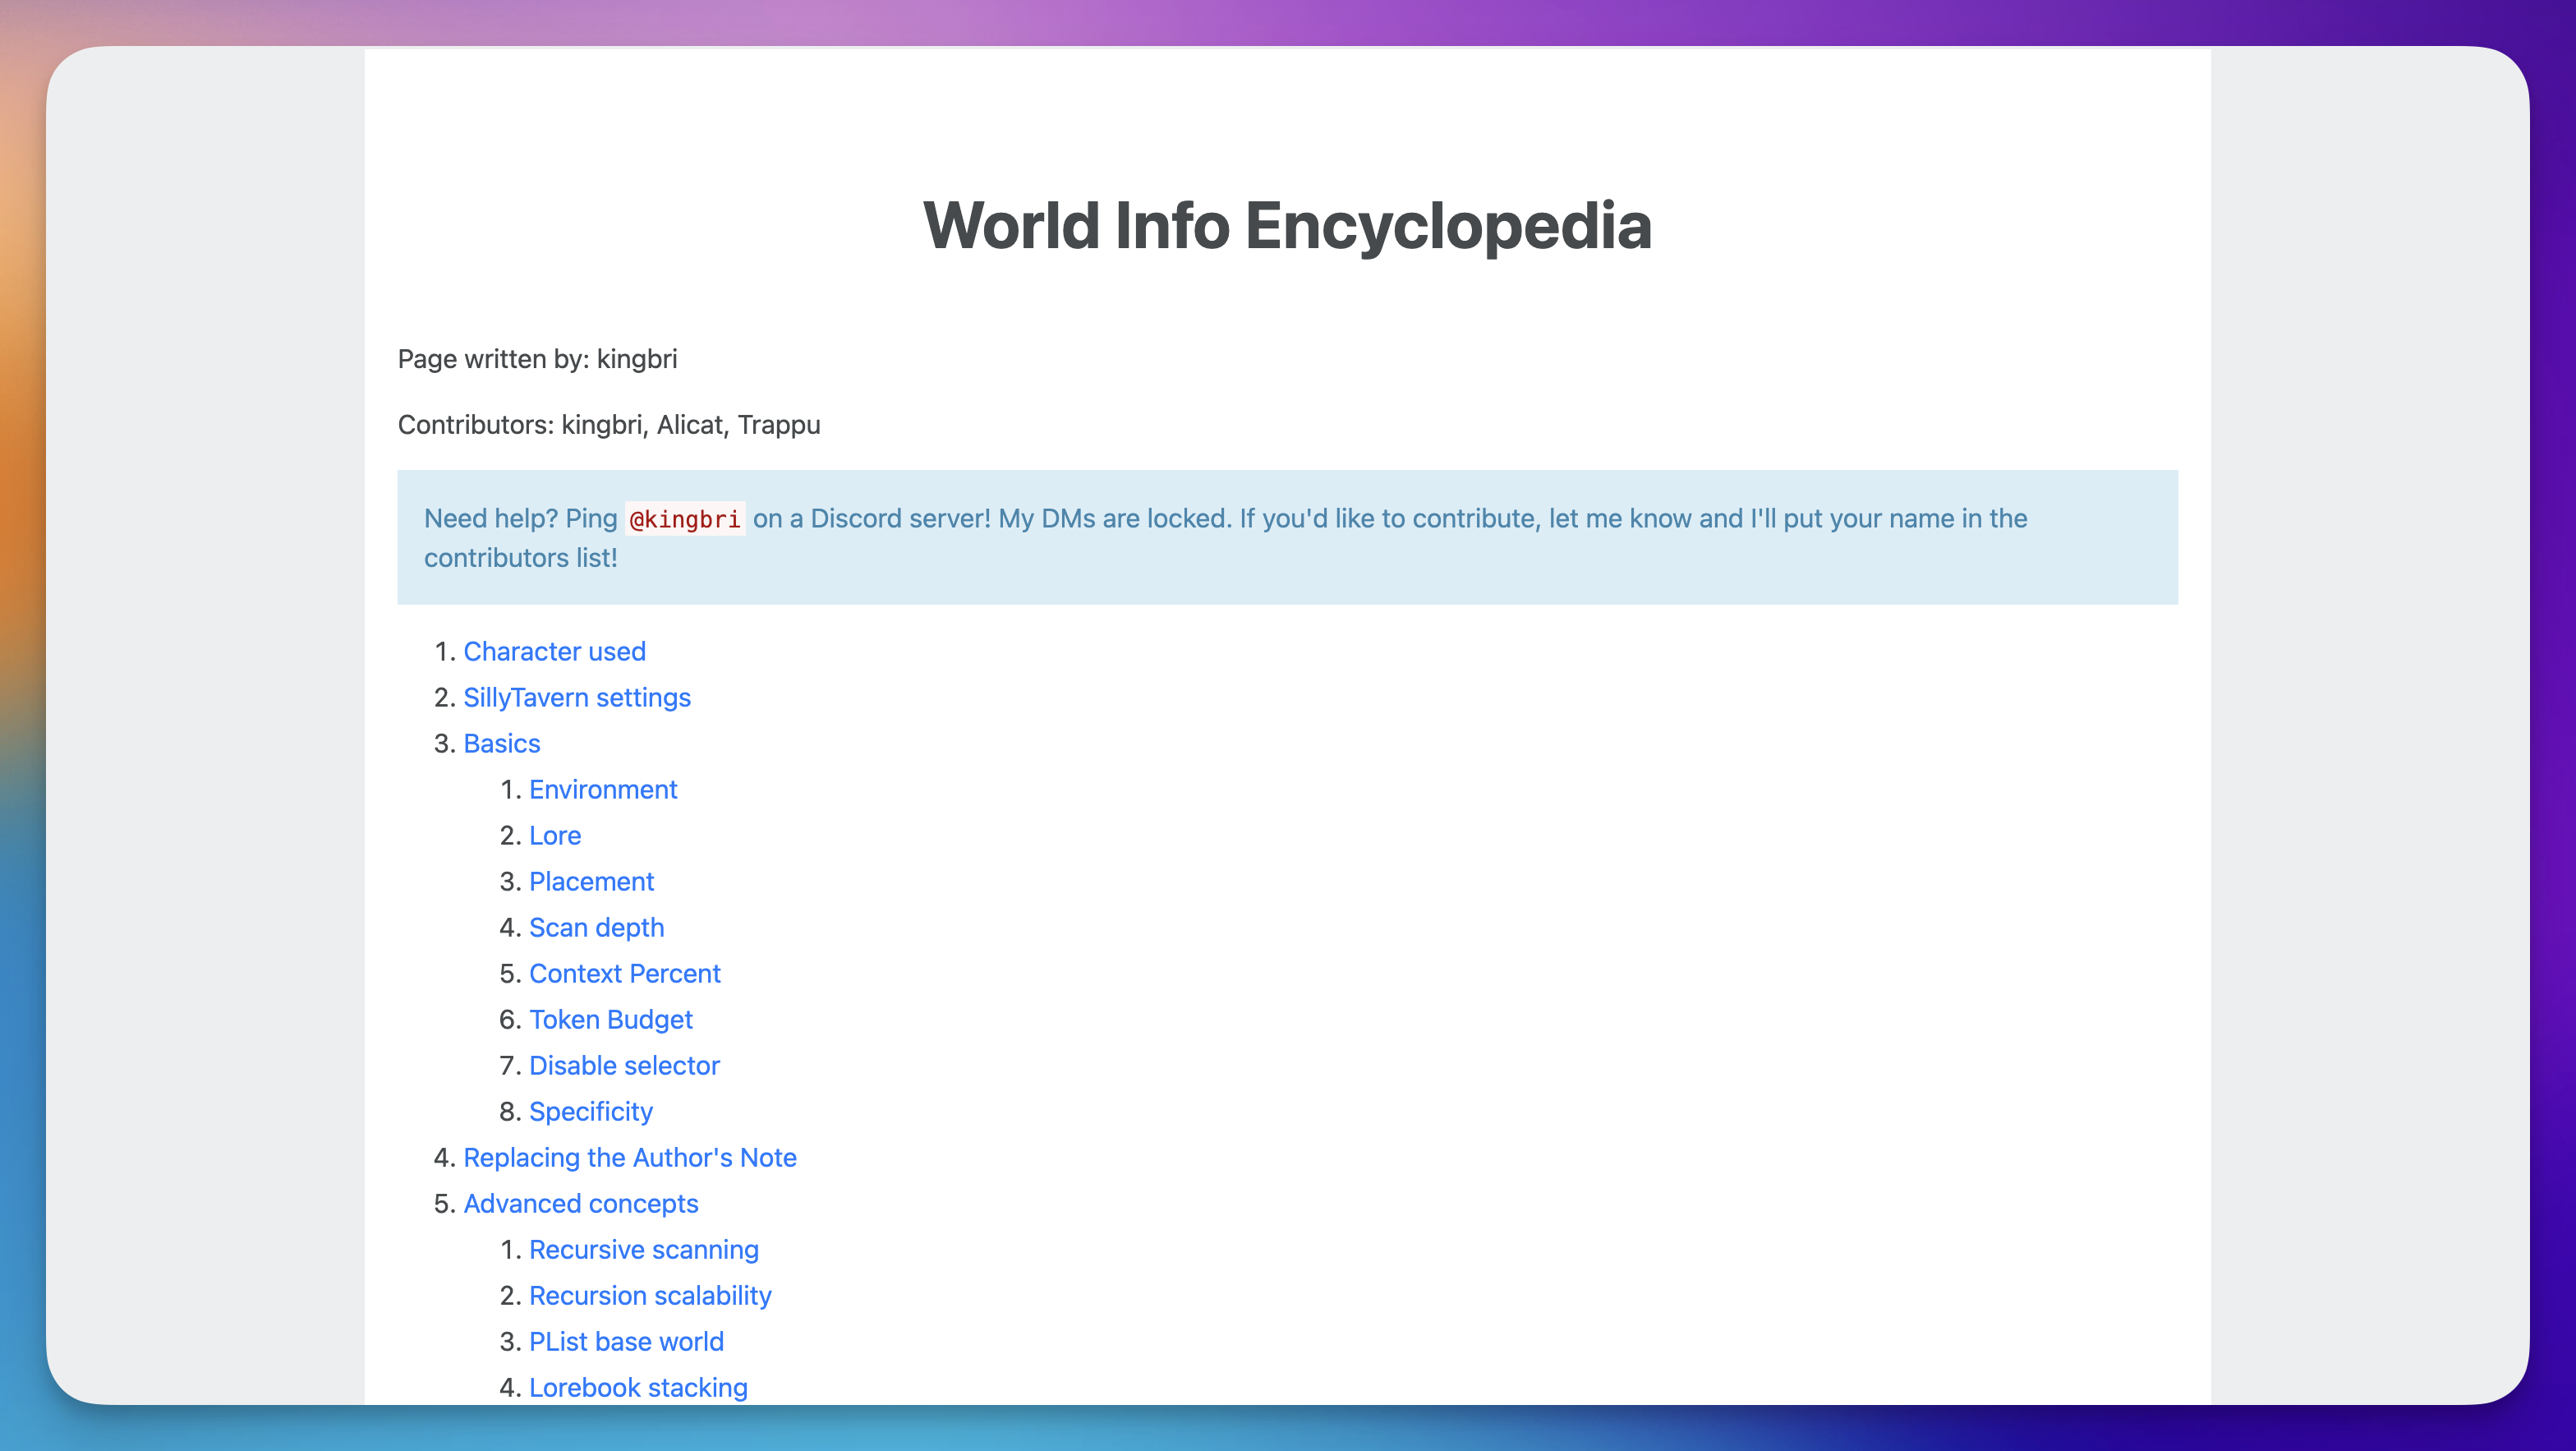Click the World Info Encyclopedia heading
The width and height of the screenshot is (2576, 1451).
tap(1286, 226)
